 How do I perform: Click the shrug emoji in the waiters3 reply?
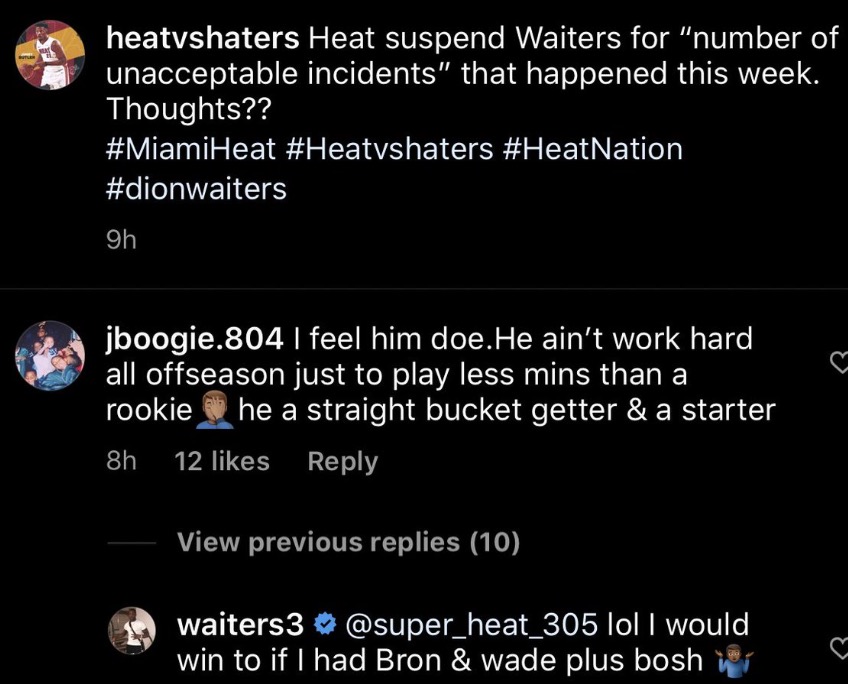(734, 661)
